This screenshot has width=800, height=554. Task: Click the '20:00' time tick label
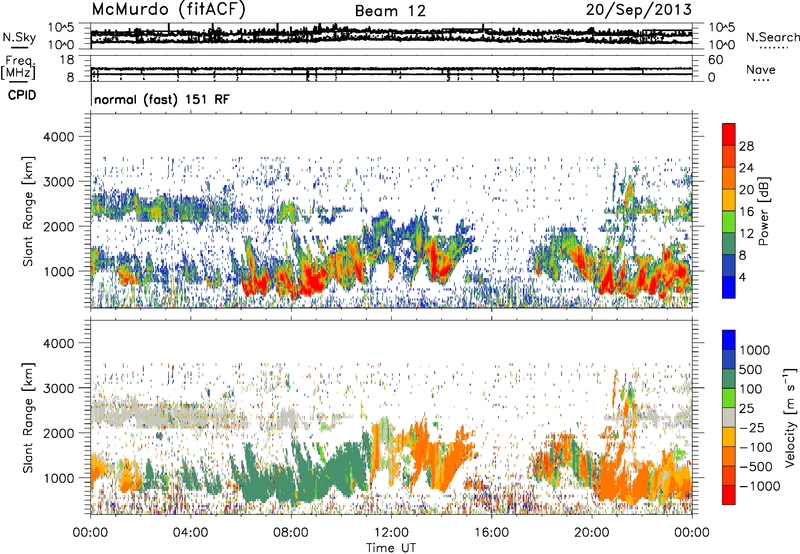pos(592,533)
